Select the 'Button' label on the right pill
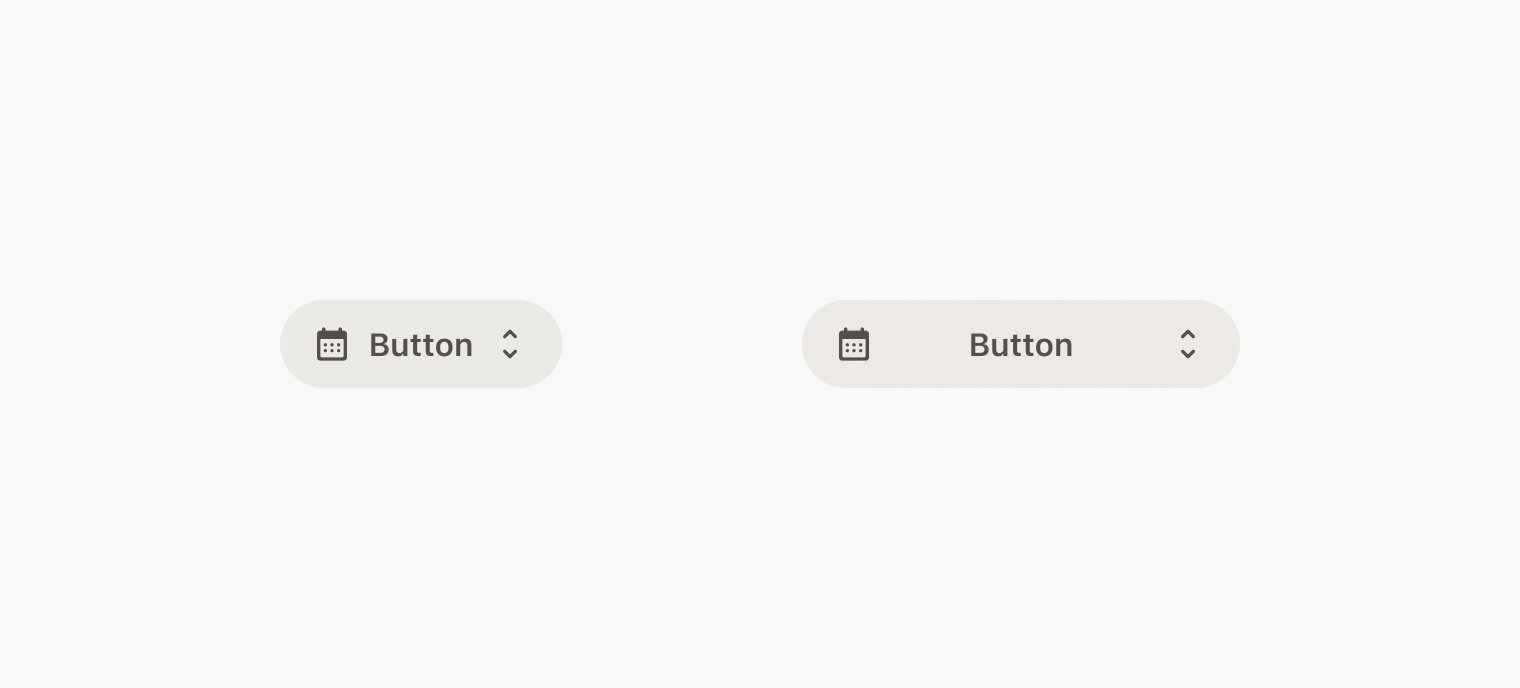1520x688 pixels. (x=1020, y=344)
